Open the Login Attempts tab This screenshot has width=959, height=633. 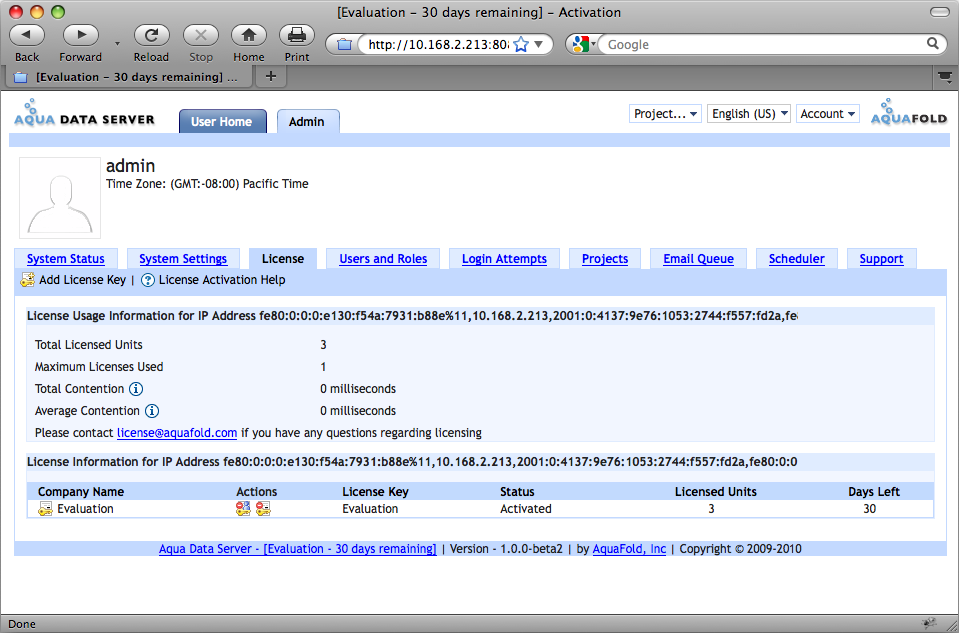tap(504, 259)
